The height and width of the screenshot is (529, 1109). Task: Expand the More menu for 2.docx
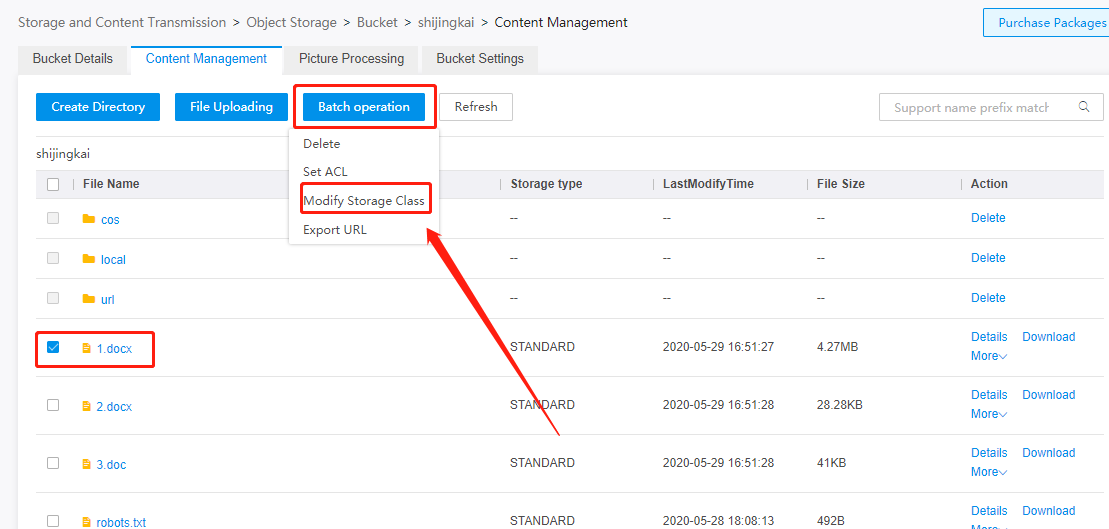pyautogui.click(x=989, y=414)
